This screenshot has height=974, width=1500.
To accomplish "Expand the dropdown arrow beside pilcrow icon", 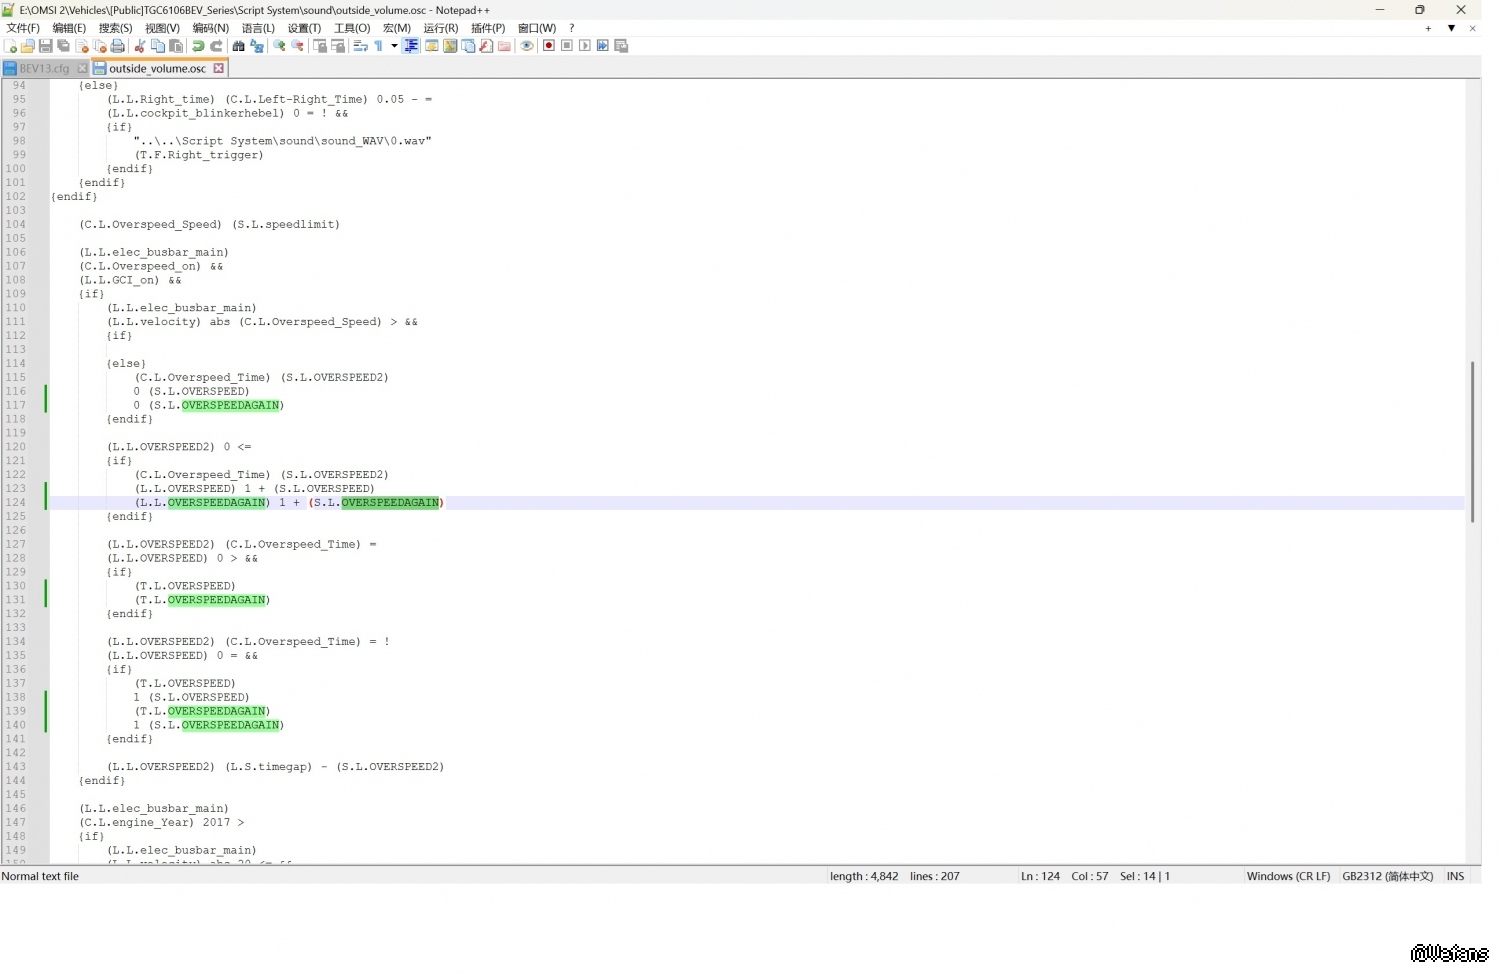I will 394,46.
